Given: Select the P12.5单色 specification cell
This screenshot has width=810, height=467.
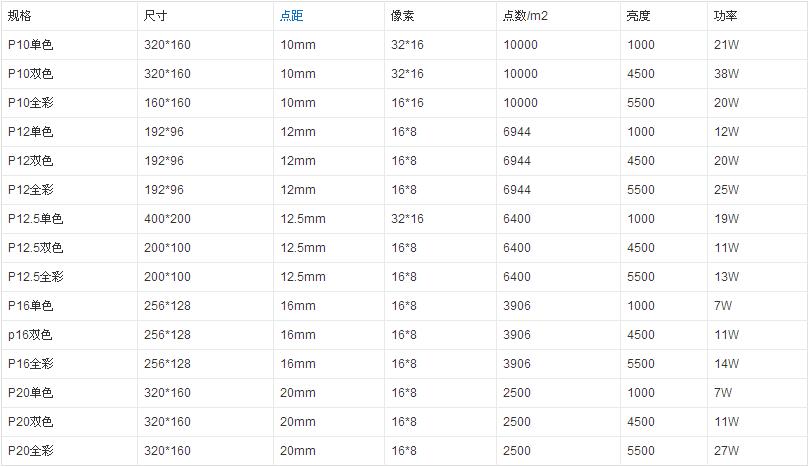Looking at the screenshot, I should click(x=35, y=219).
